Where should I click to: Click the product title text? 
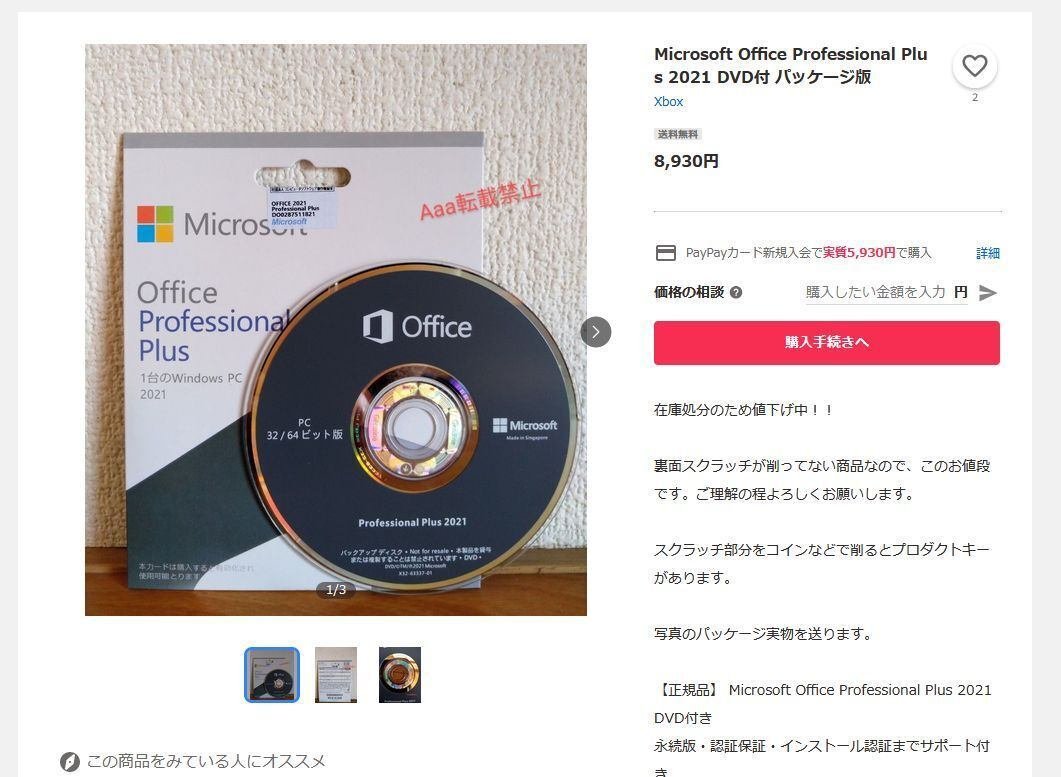click(790, 66)
